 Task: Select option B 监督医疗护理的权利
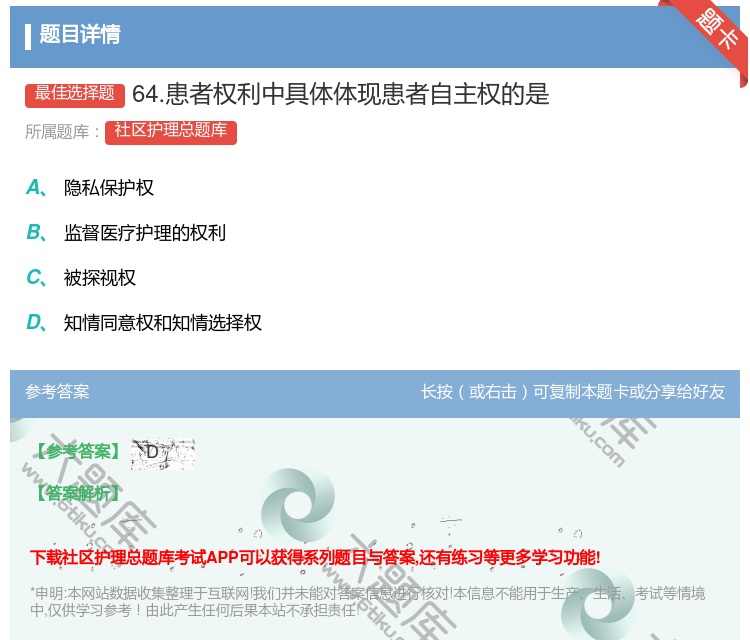126,232
